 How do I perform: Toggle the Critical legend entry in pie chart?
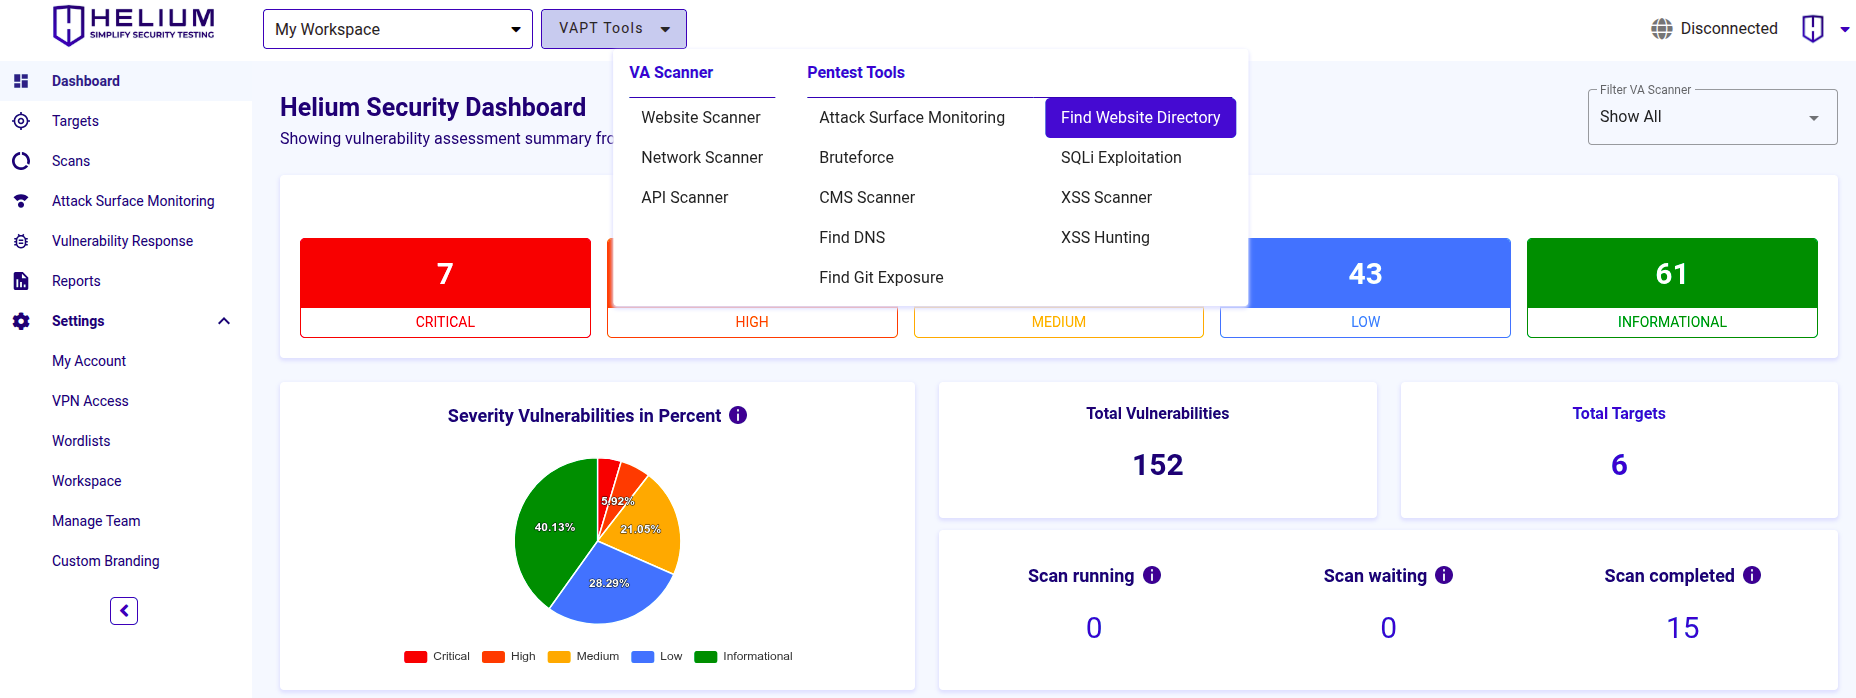click(437, 657)
